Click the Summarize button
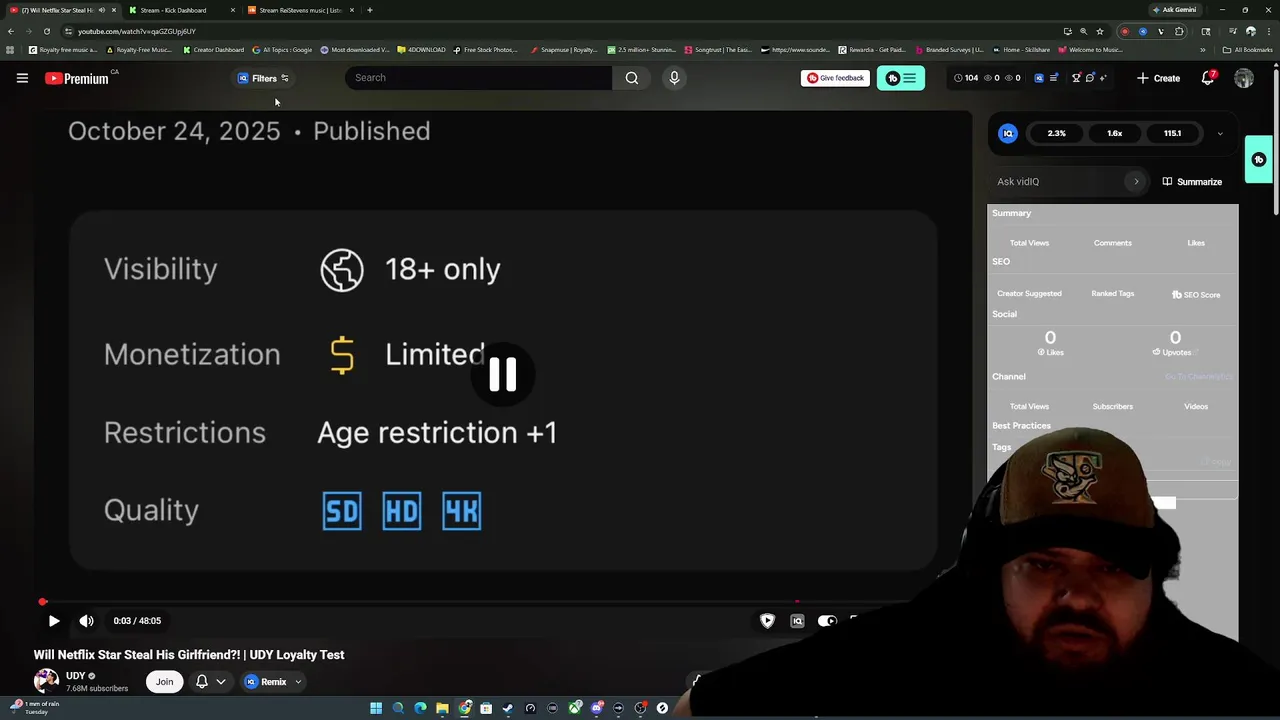Screen dimensions: 1280x720 pyautogui.click(x=1192, y=182)
